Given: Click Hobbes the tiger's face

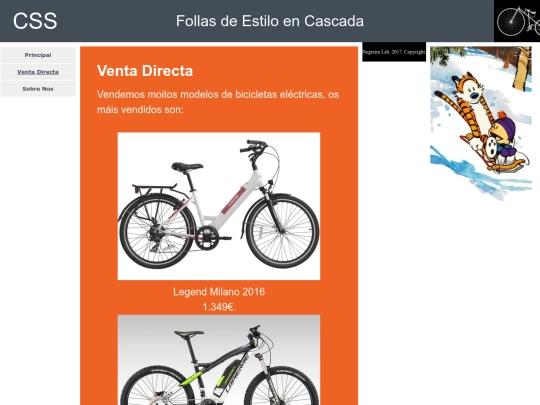Looking at the screenshot, I should pos(472,90).
